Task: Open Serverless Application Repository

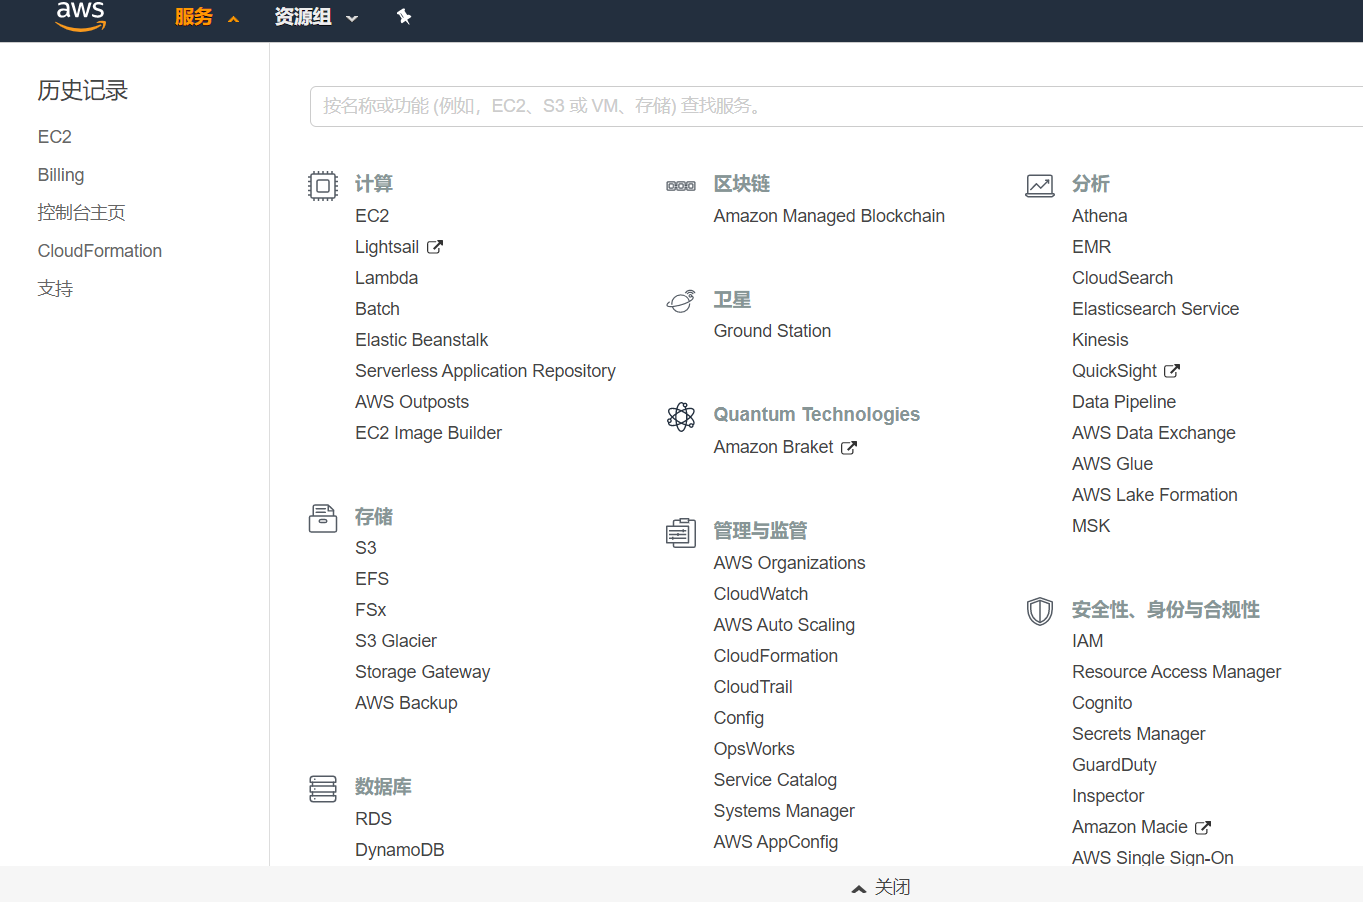Action: click(485, 371)
